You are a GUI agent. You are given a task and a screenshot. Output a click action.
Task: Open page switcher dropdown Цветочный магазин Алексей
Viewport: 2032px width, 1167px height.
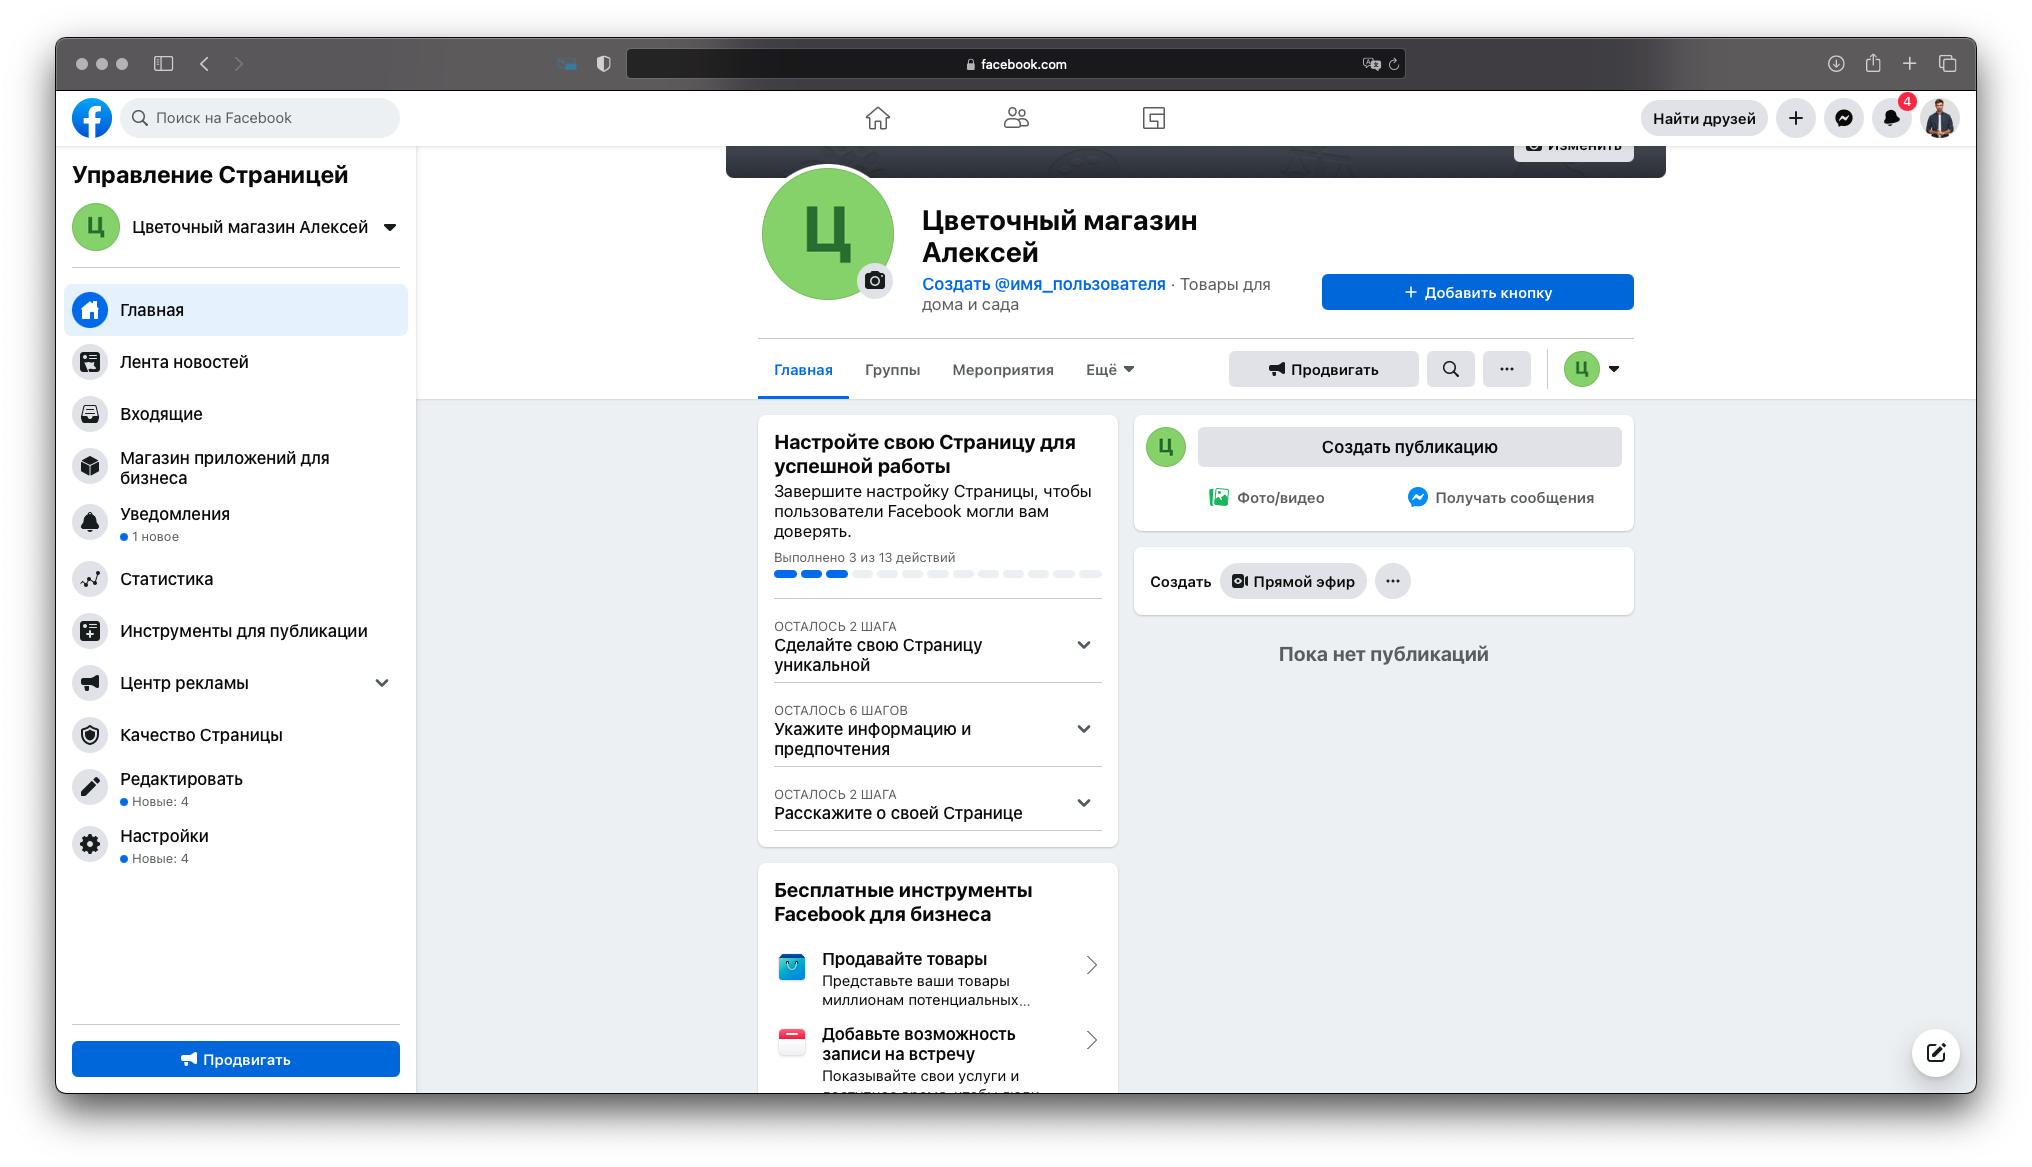(236, 227)
